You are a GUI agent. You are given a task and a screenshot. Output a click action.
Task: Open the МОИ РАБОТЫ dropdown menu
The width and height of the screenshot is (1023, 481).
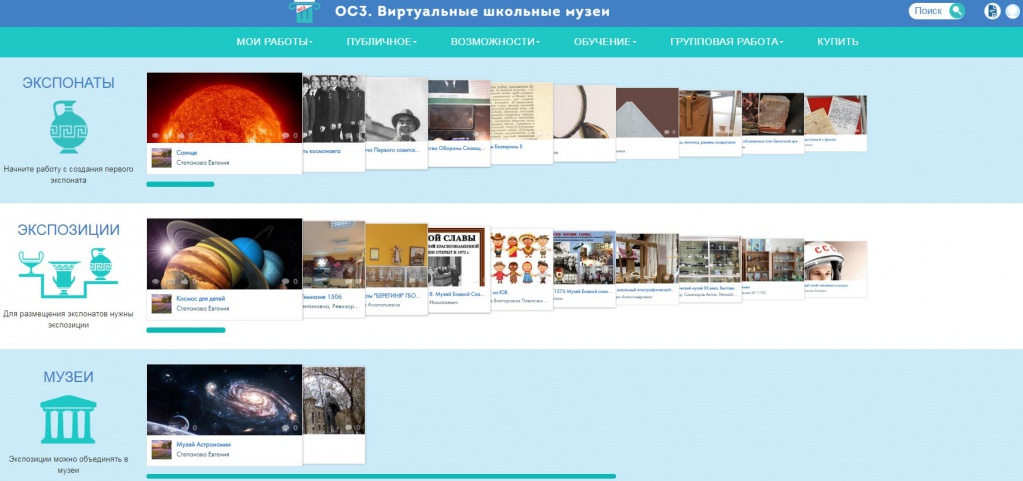click(x=275, y=42)
